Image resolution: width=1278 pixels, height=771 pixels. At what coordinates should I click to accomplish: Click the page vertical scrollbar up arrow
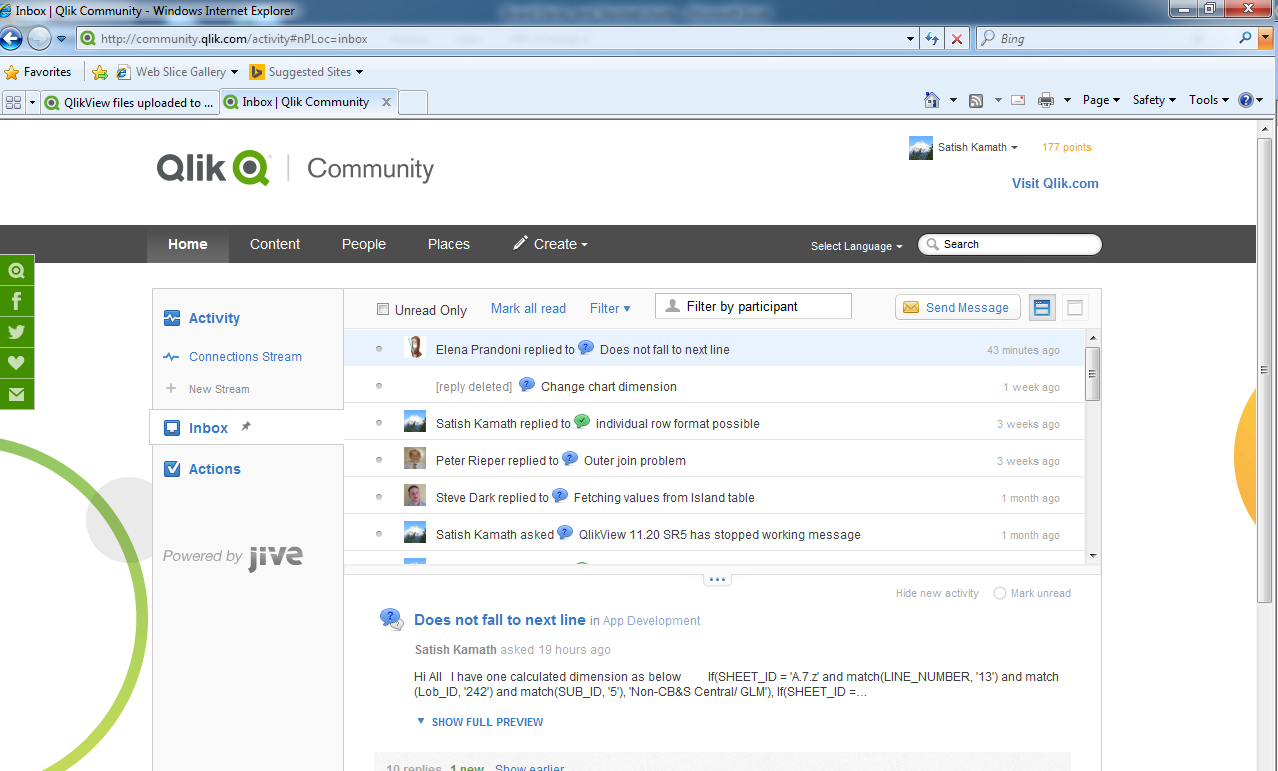point(1266,129)
